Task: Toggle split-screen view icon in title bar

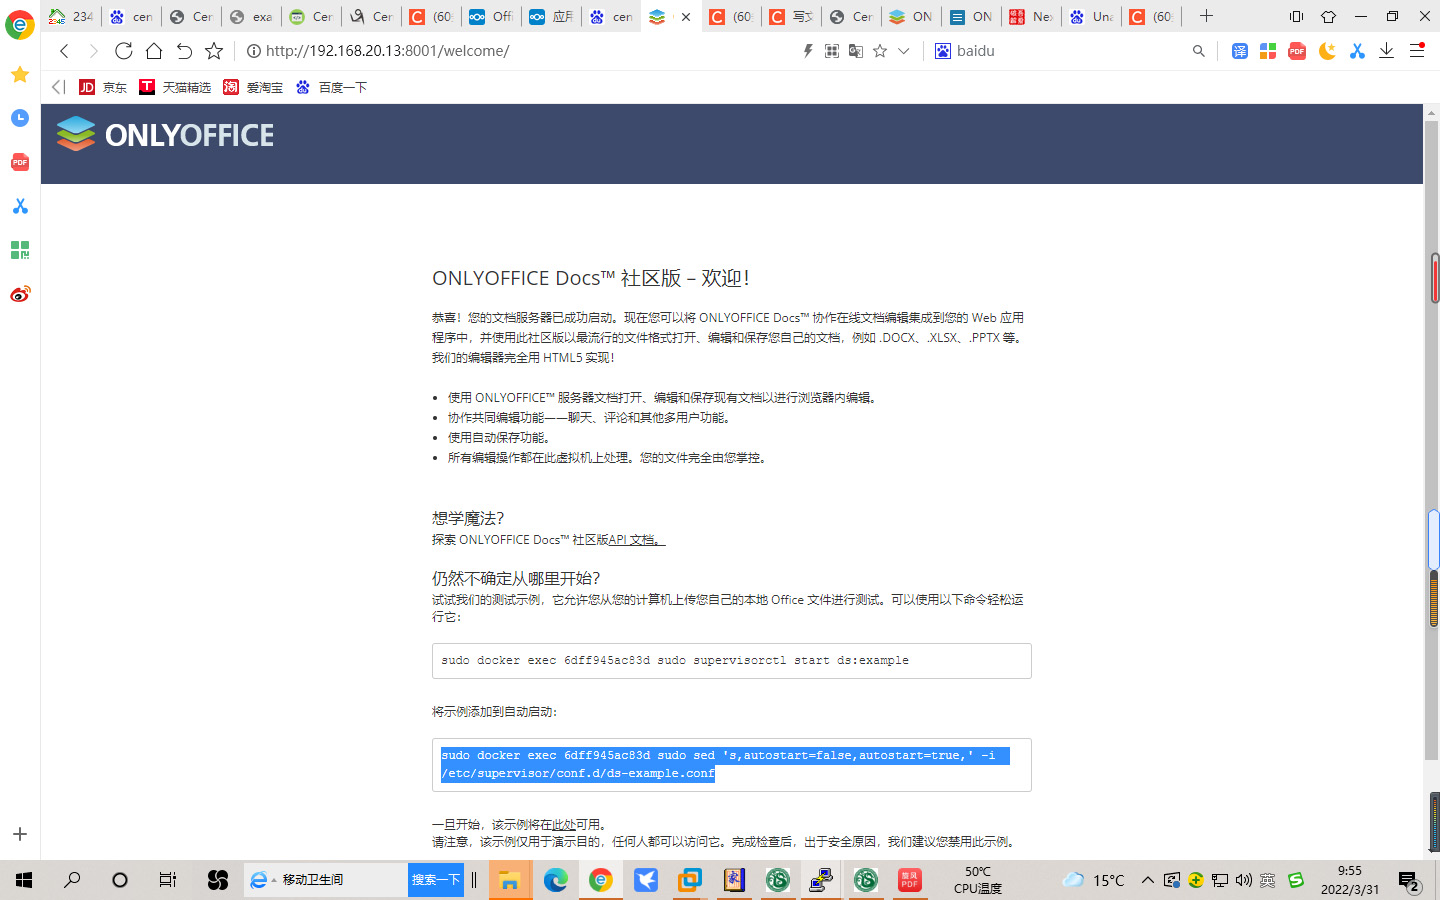Action: [x=1296, y=16]
